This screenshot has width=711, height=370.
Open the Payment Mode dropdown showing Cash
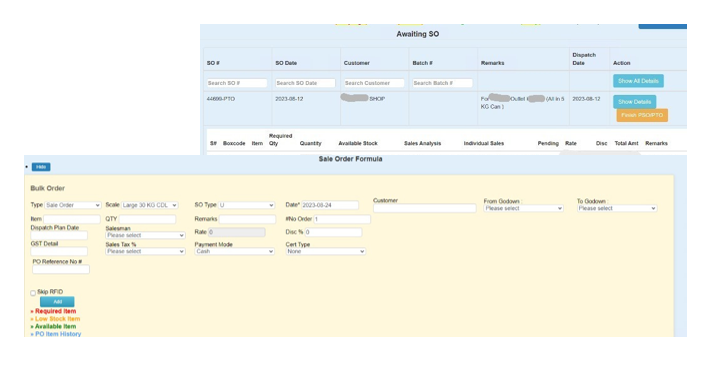click(x=234, y=251)
